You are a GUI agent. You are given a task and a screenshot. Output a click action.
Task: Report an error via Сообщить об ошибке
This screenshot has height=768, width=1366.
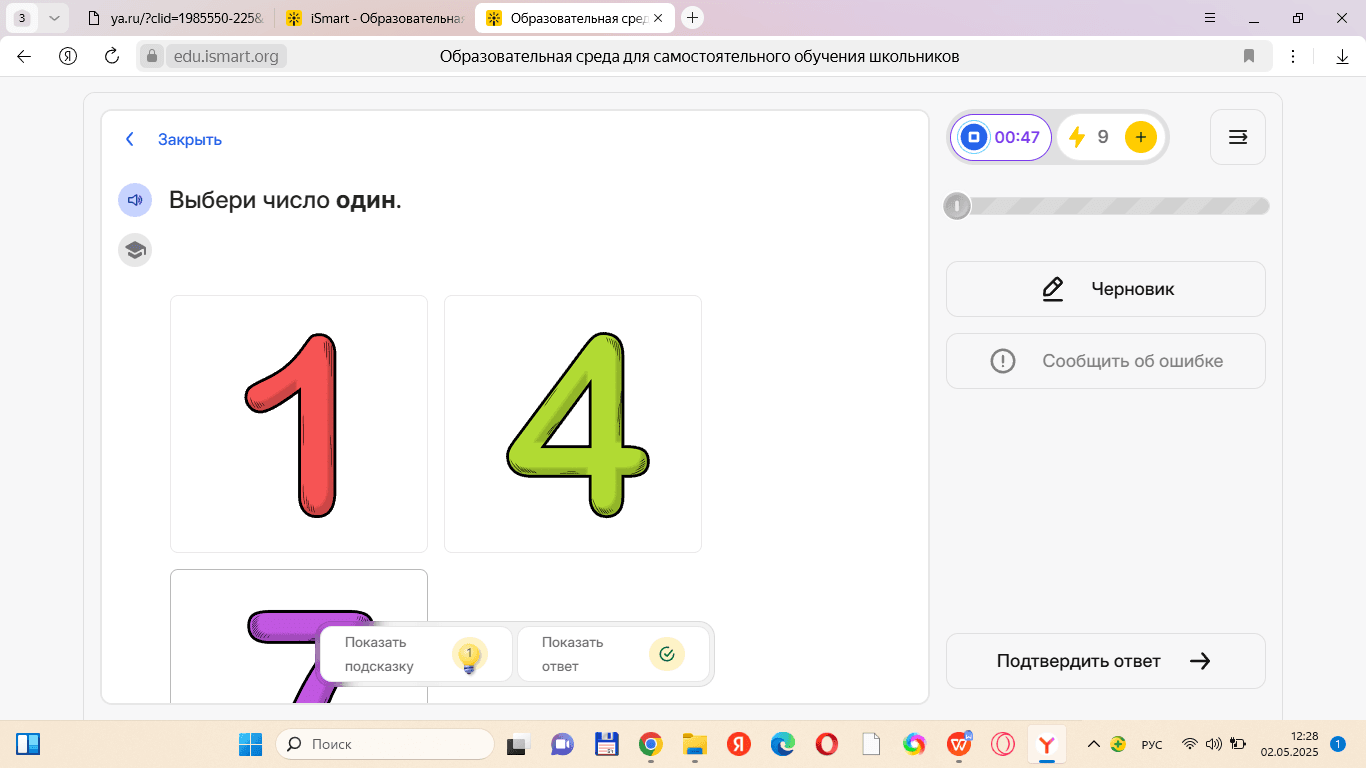[1105, 361]
